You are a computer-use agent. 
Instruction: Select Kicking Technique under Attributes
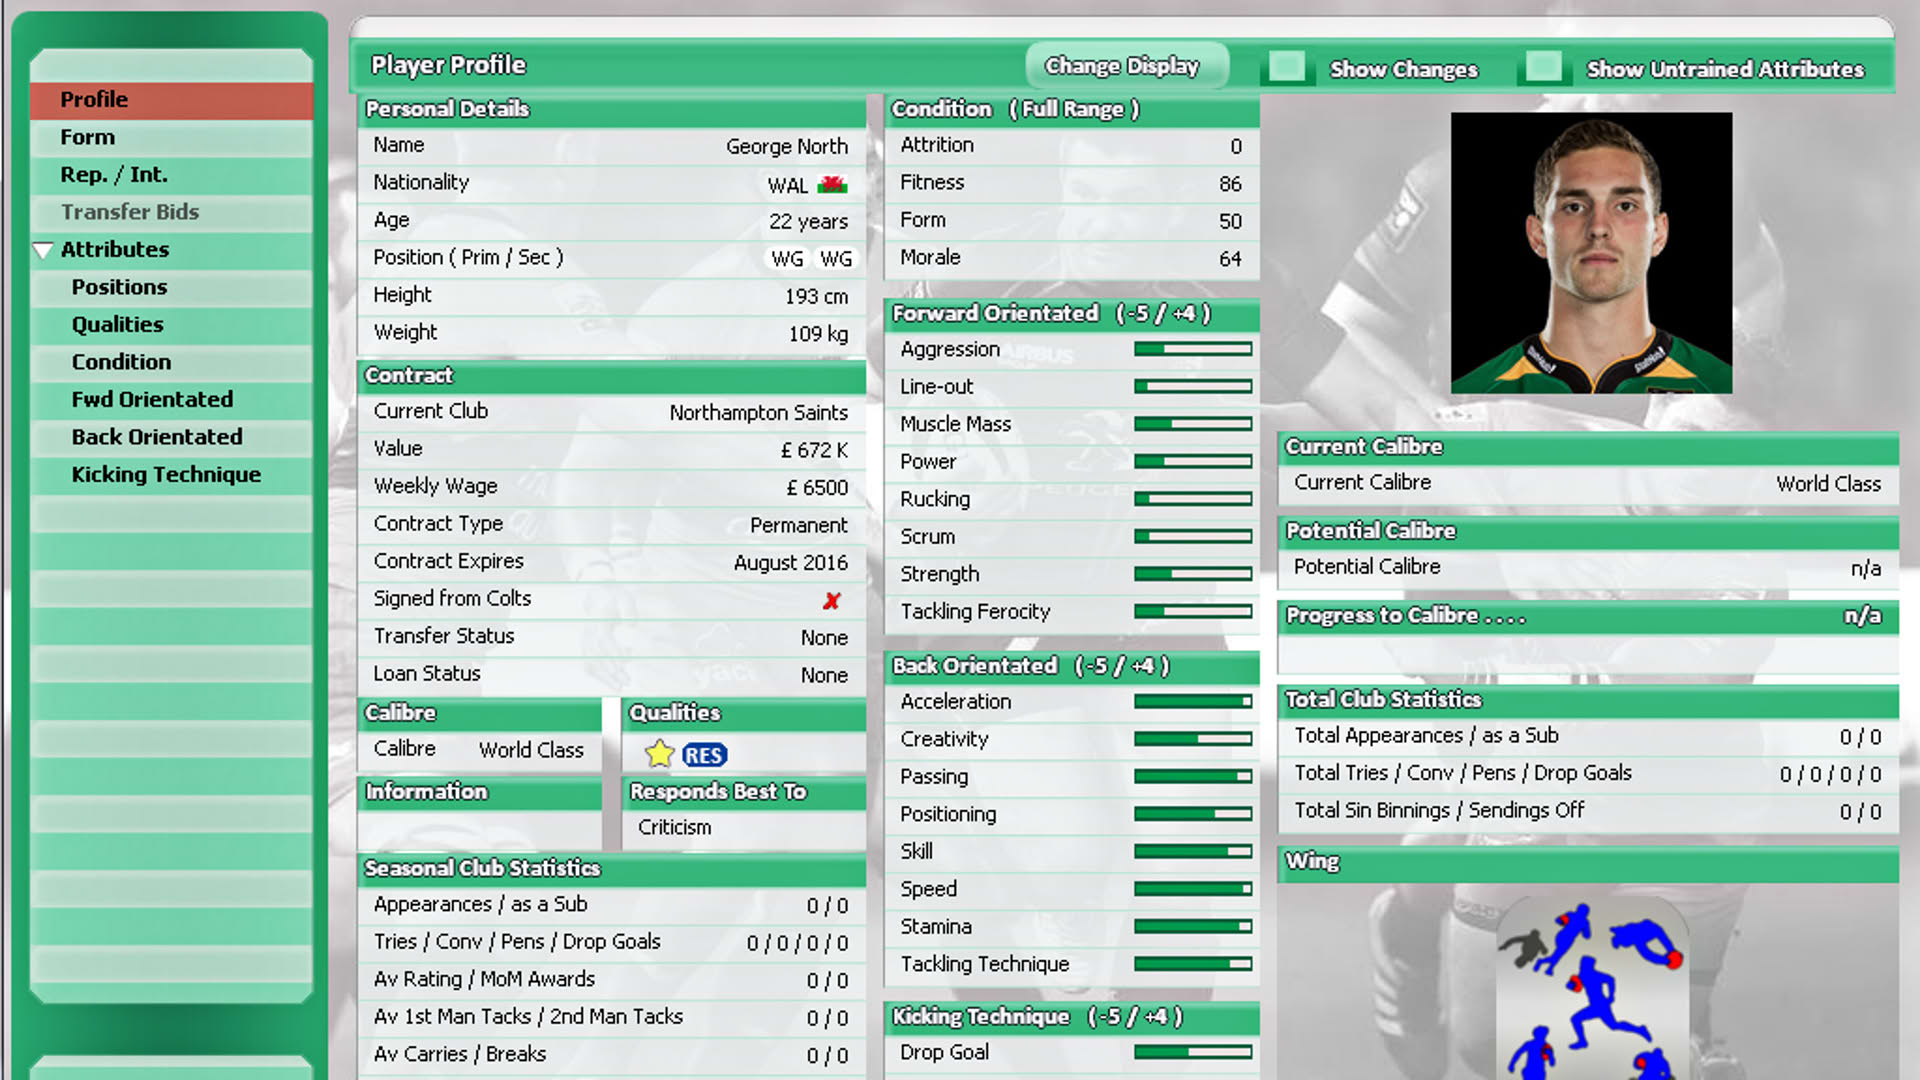pos(171,475)
